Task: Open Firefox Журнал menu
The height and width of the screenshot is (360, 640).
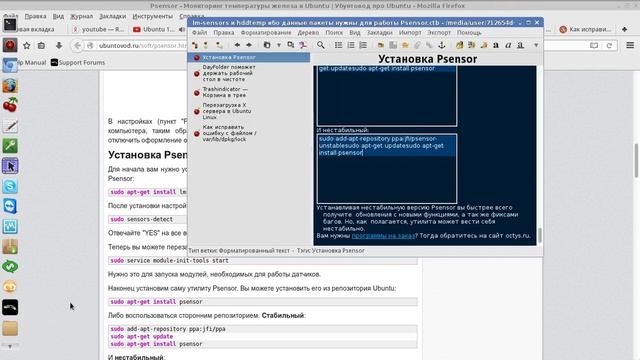Action: [81, 16]
